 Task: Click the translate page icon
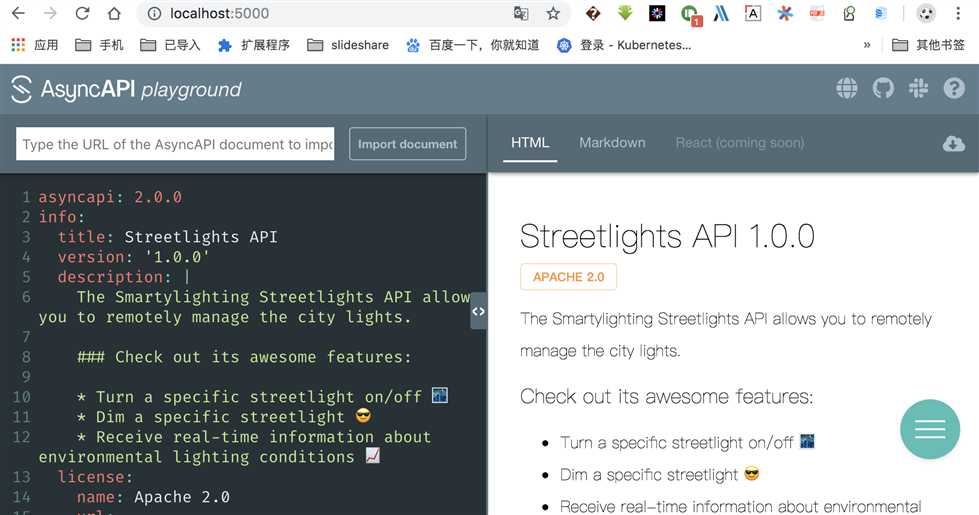click(x=521, y=13)
